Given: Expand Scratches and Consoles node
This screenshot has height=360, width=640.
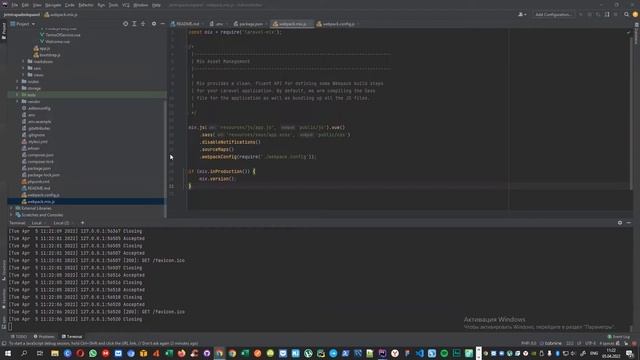Looking at the screenshot, I should click(11, 215).
